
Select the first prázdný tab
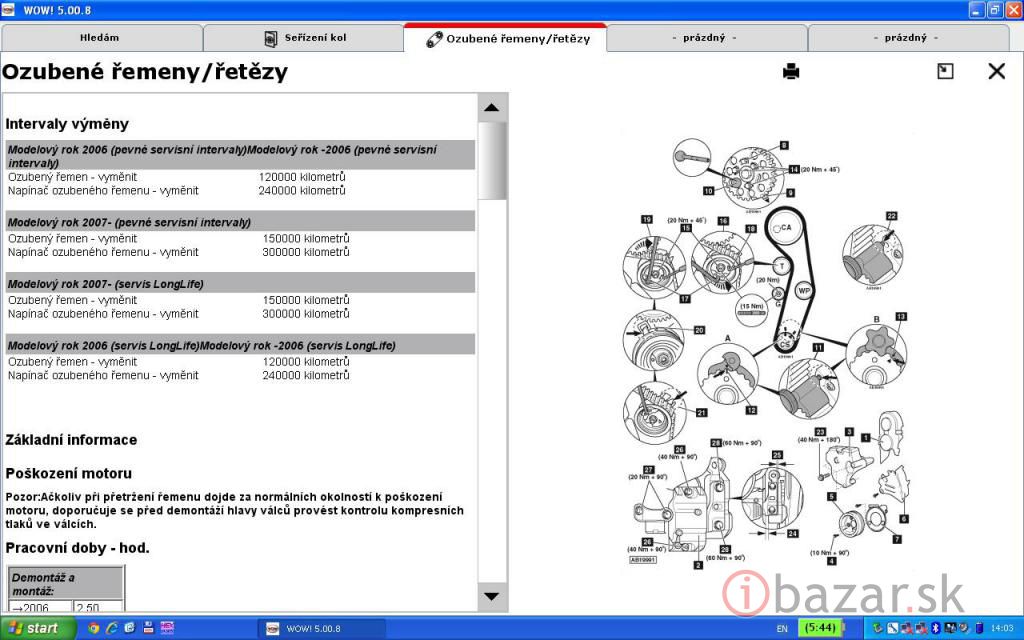(705, 38)
